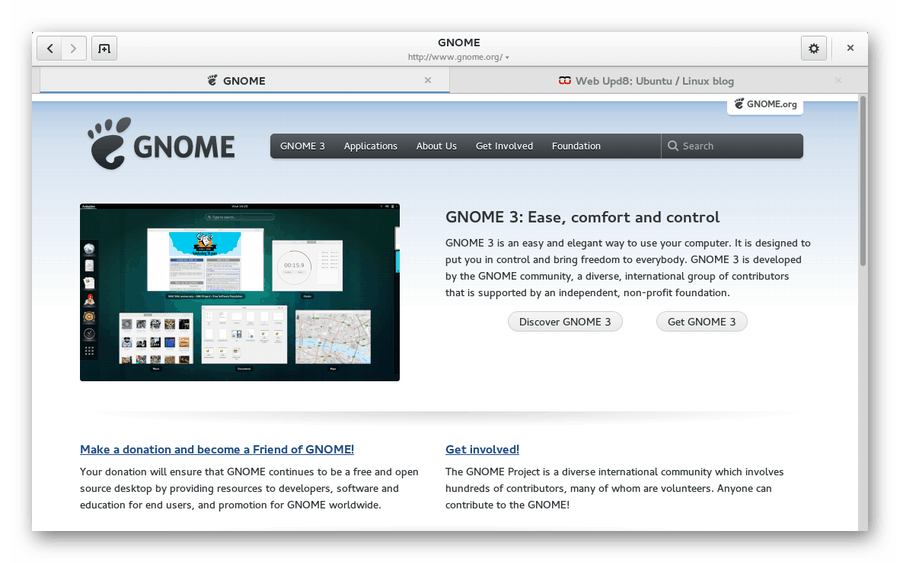This screenshot has width=900, height=563.
Task: Open the gear settings menu
Action: tap(814, 48)
